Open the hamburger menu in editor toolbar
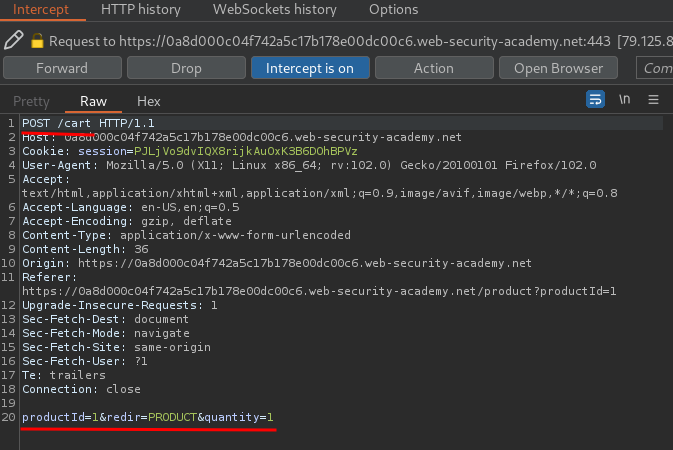This screenshot has width=673, height=450. pos(653,100)
